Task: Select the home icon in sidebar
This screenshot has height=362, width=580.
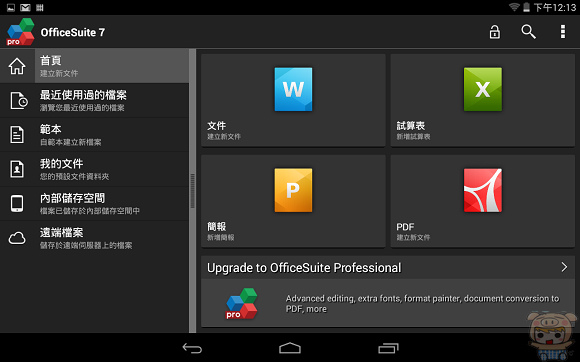Action: [17, 66]
